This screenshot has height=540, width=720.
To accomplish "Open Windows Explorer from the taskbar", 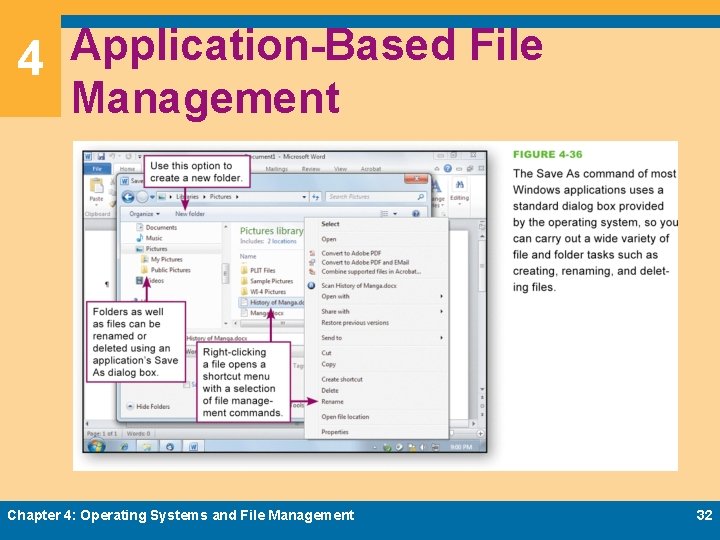I will click(x=147, y=446).
